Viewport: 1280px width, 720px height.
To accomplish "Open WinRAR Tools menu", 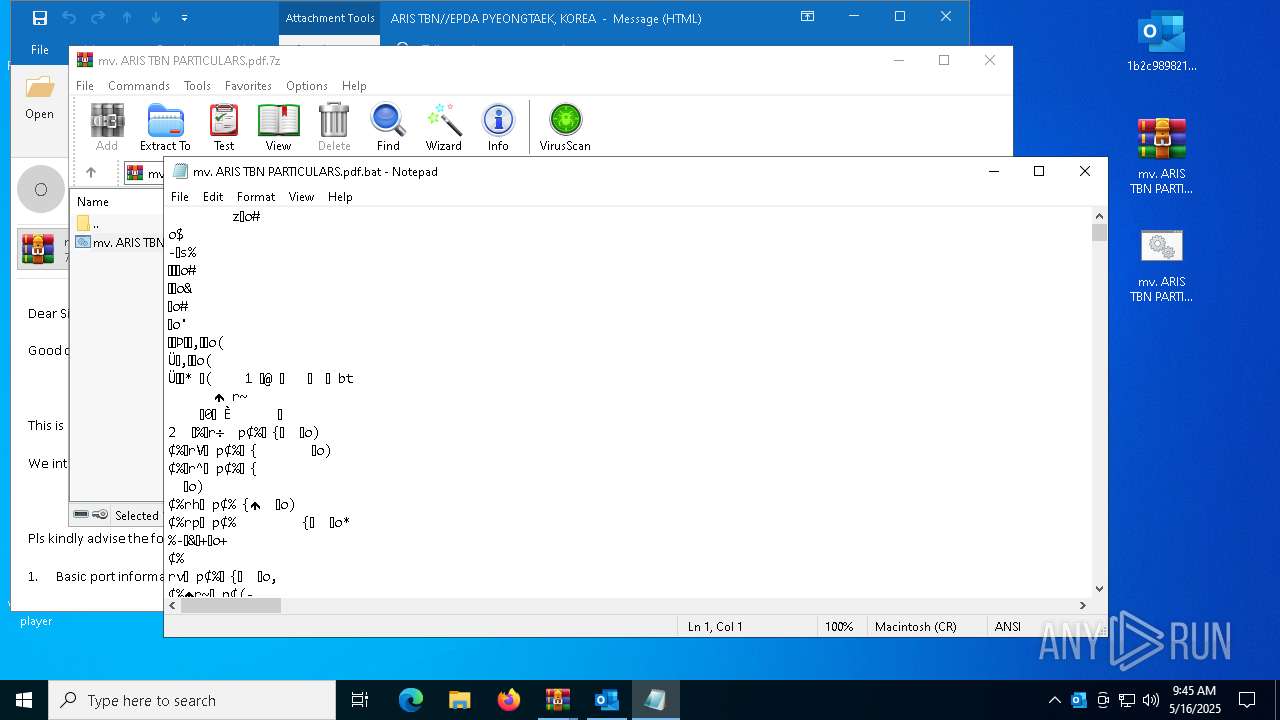I will [197, 86].
